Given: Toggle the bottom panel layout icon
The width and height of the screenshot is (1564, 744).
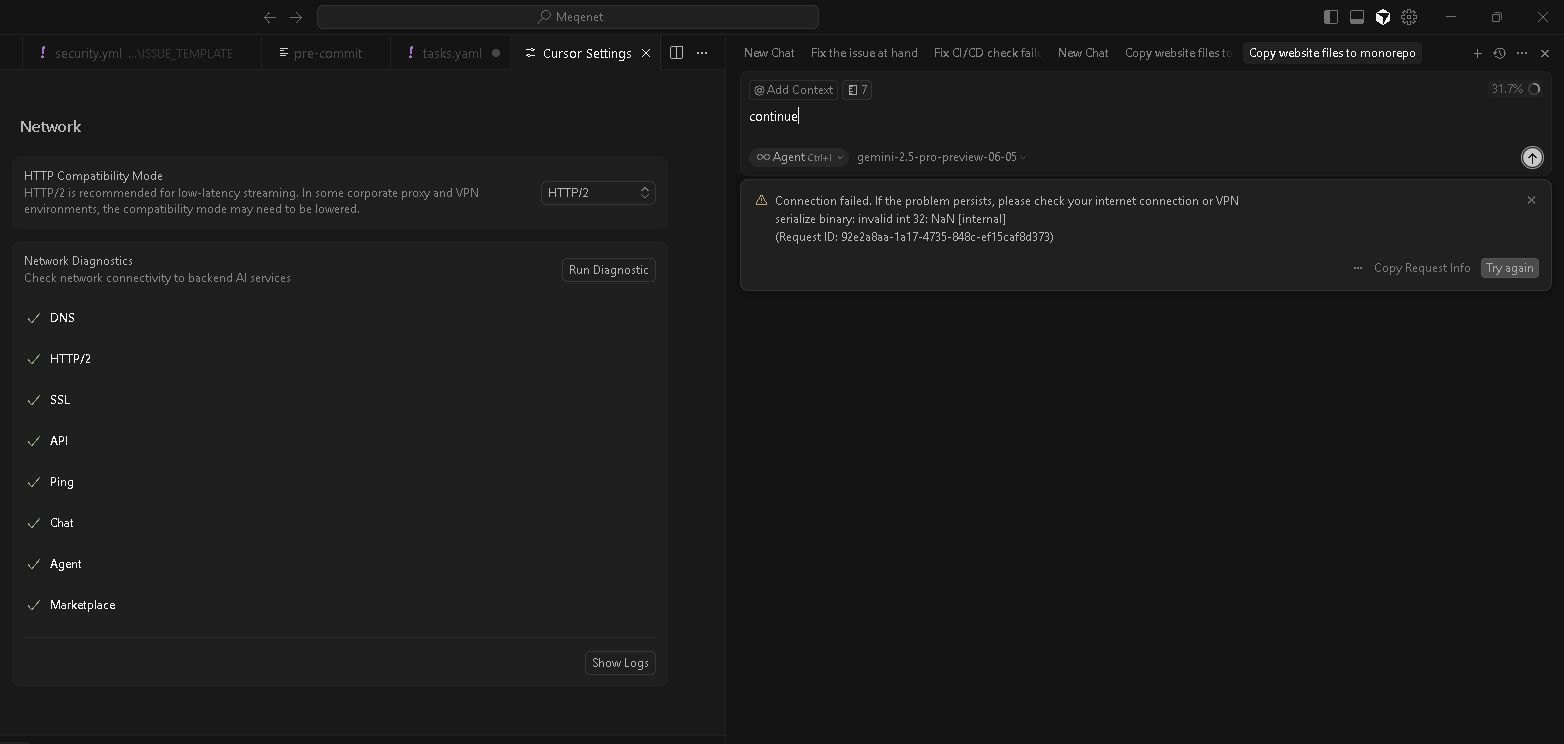Looking at the screenshot, I should tap(1356, 17).
